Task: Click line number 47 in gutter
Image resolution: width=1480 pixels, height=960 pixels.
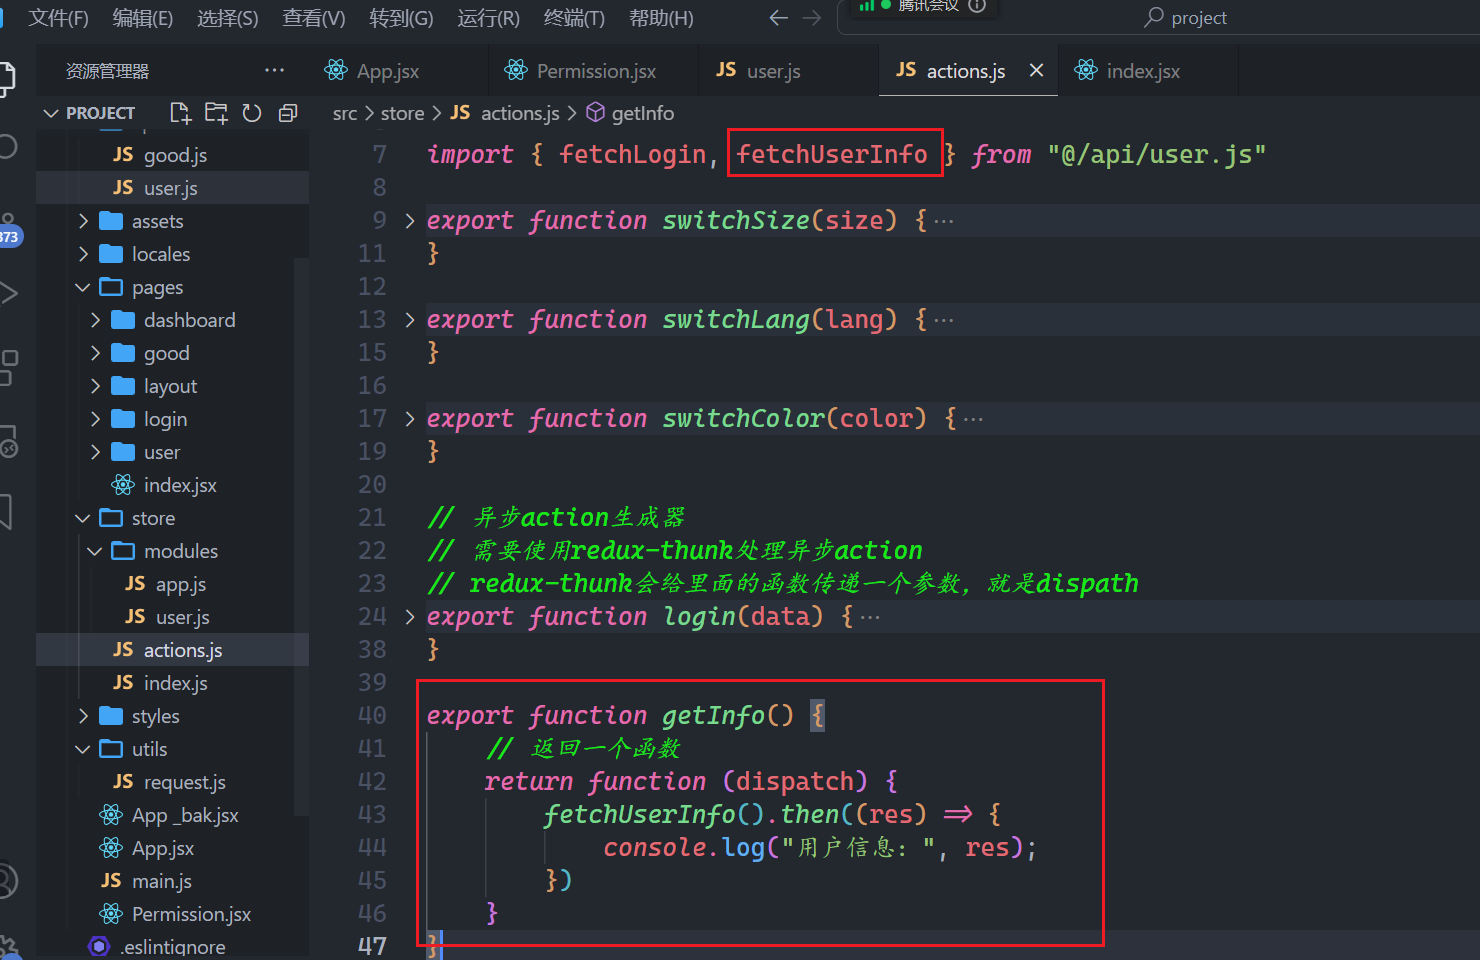Action: [372, 946]
